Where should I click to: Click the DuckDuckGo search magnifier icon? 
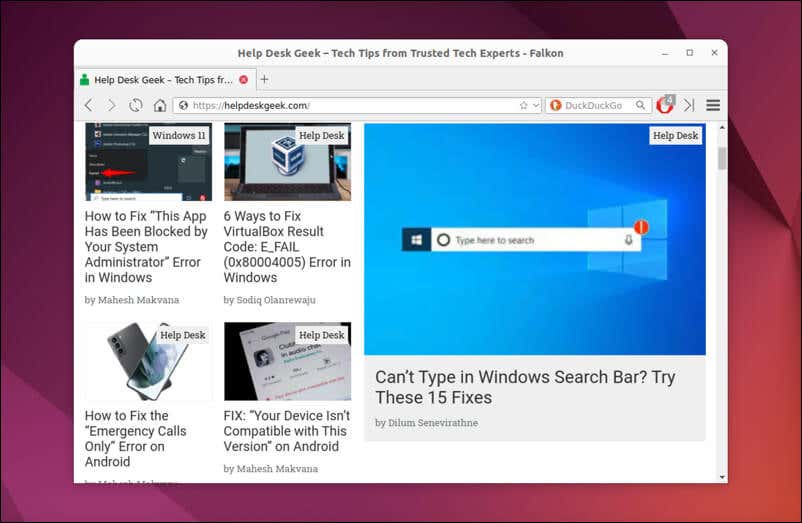click(640, 105)
